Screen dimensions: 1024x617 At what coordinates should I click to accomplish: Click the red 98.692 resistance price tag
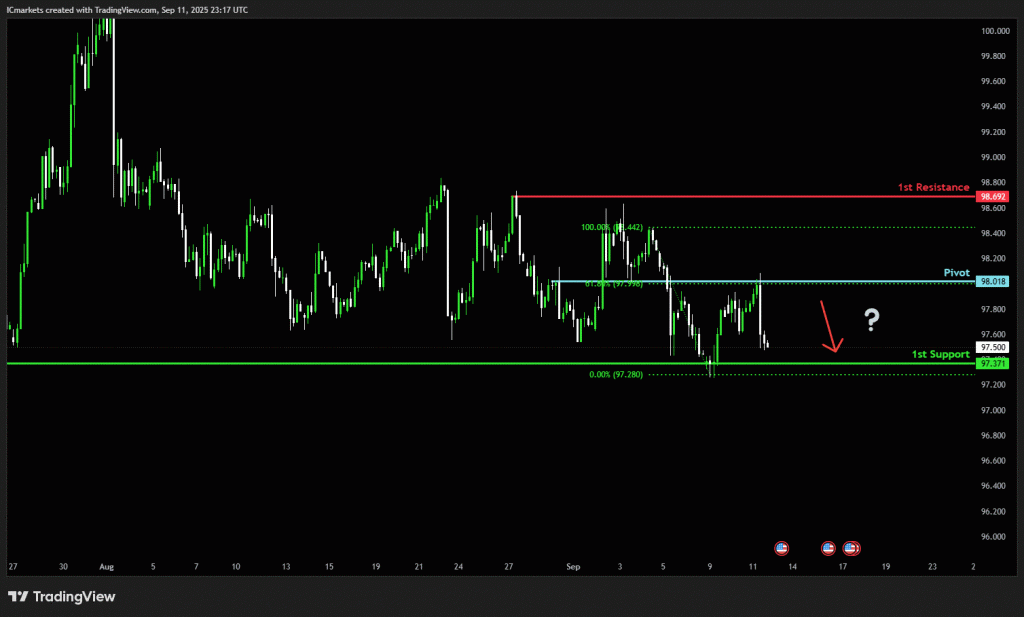tap(992, 197)
